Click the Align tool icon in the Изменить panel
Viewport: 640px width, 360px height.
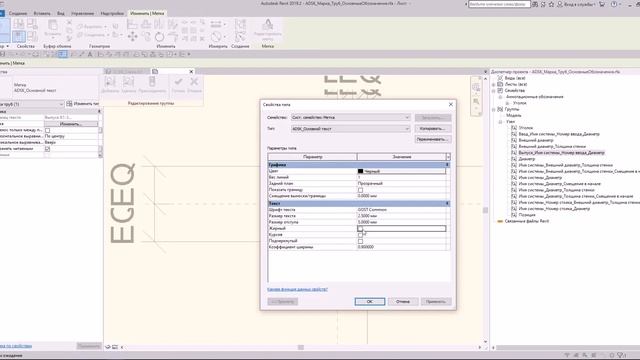coord(132,24)
